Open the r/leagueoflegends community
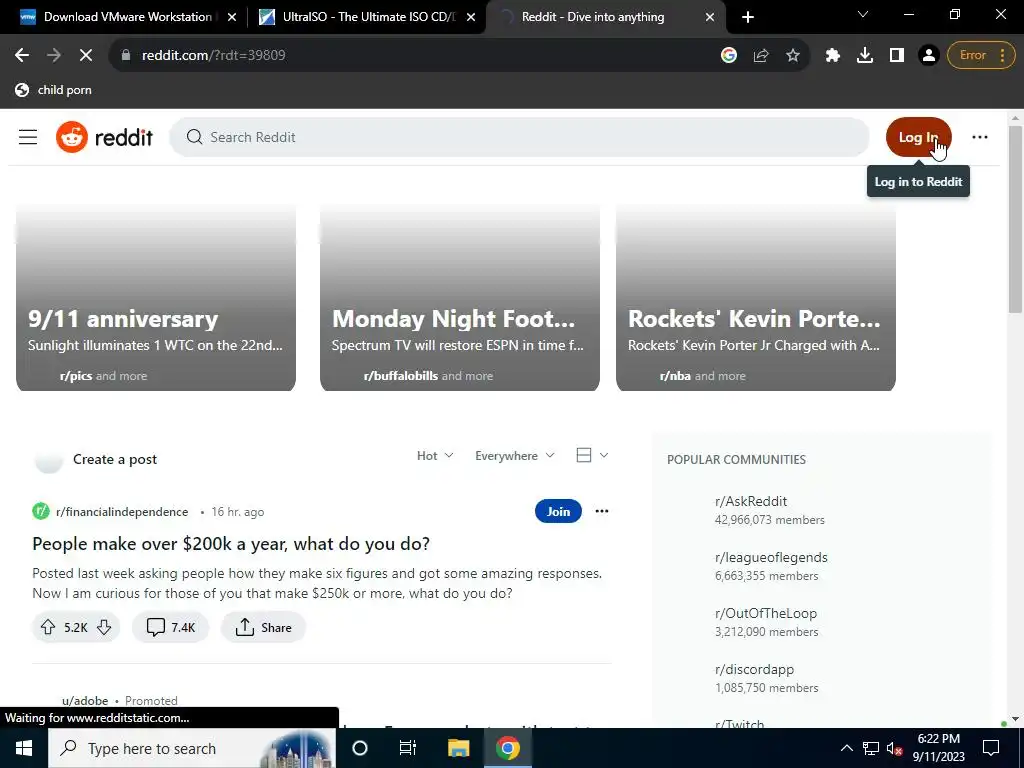 tap(771, 558)
